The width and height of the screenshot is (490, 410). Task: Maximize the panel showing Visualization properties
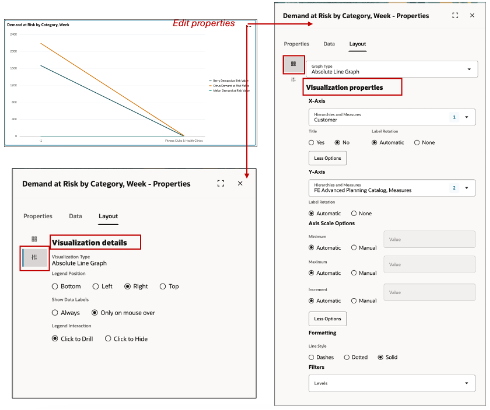455,15
